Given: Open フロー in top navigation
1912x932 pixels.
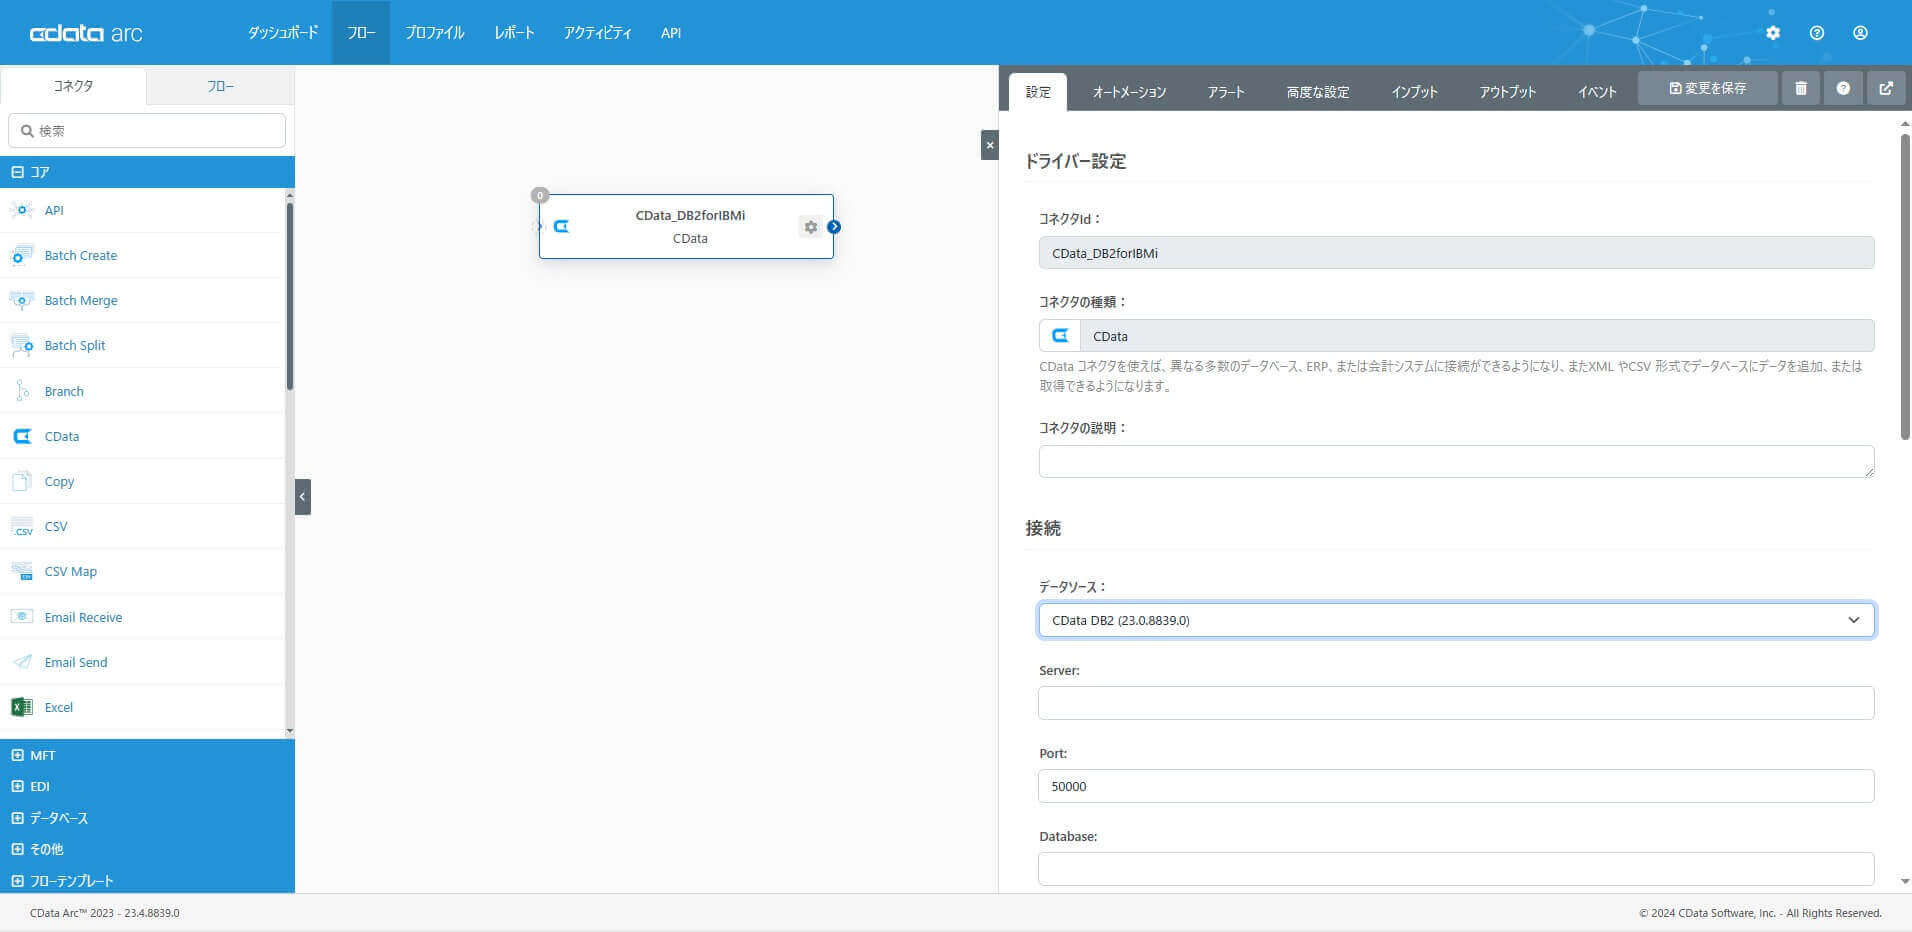Looking at the screenshot, I should click(361, 33).
